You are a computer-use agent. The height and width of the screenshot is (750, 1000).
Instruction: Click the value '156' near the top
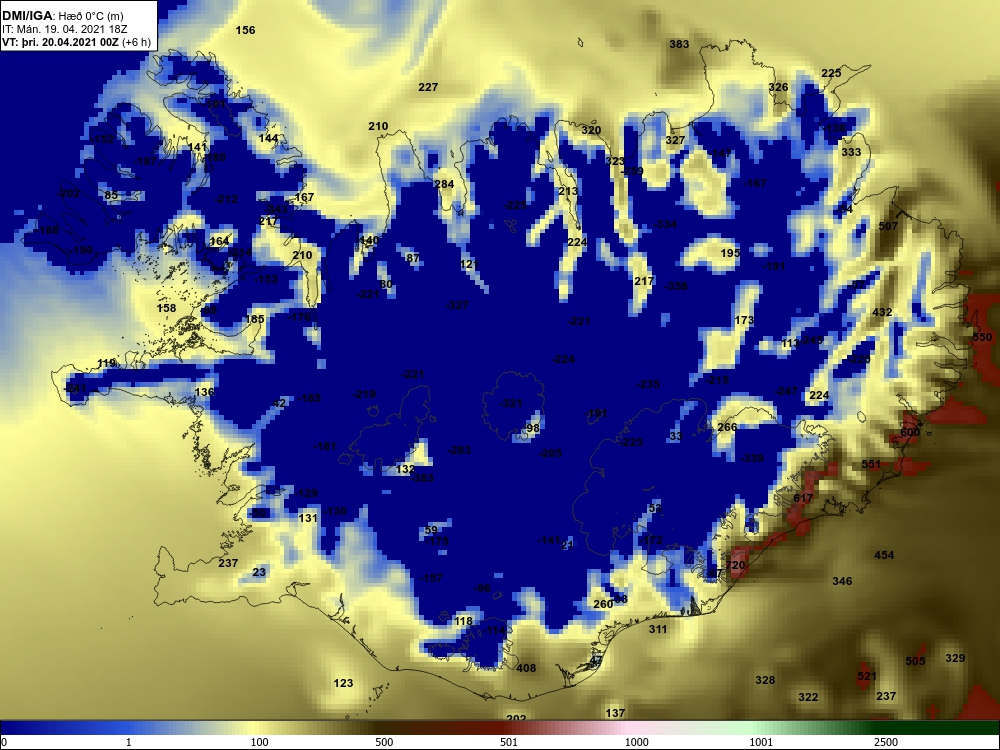[x=246, y=30]
